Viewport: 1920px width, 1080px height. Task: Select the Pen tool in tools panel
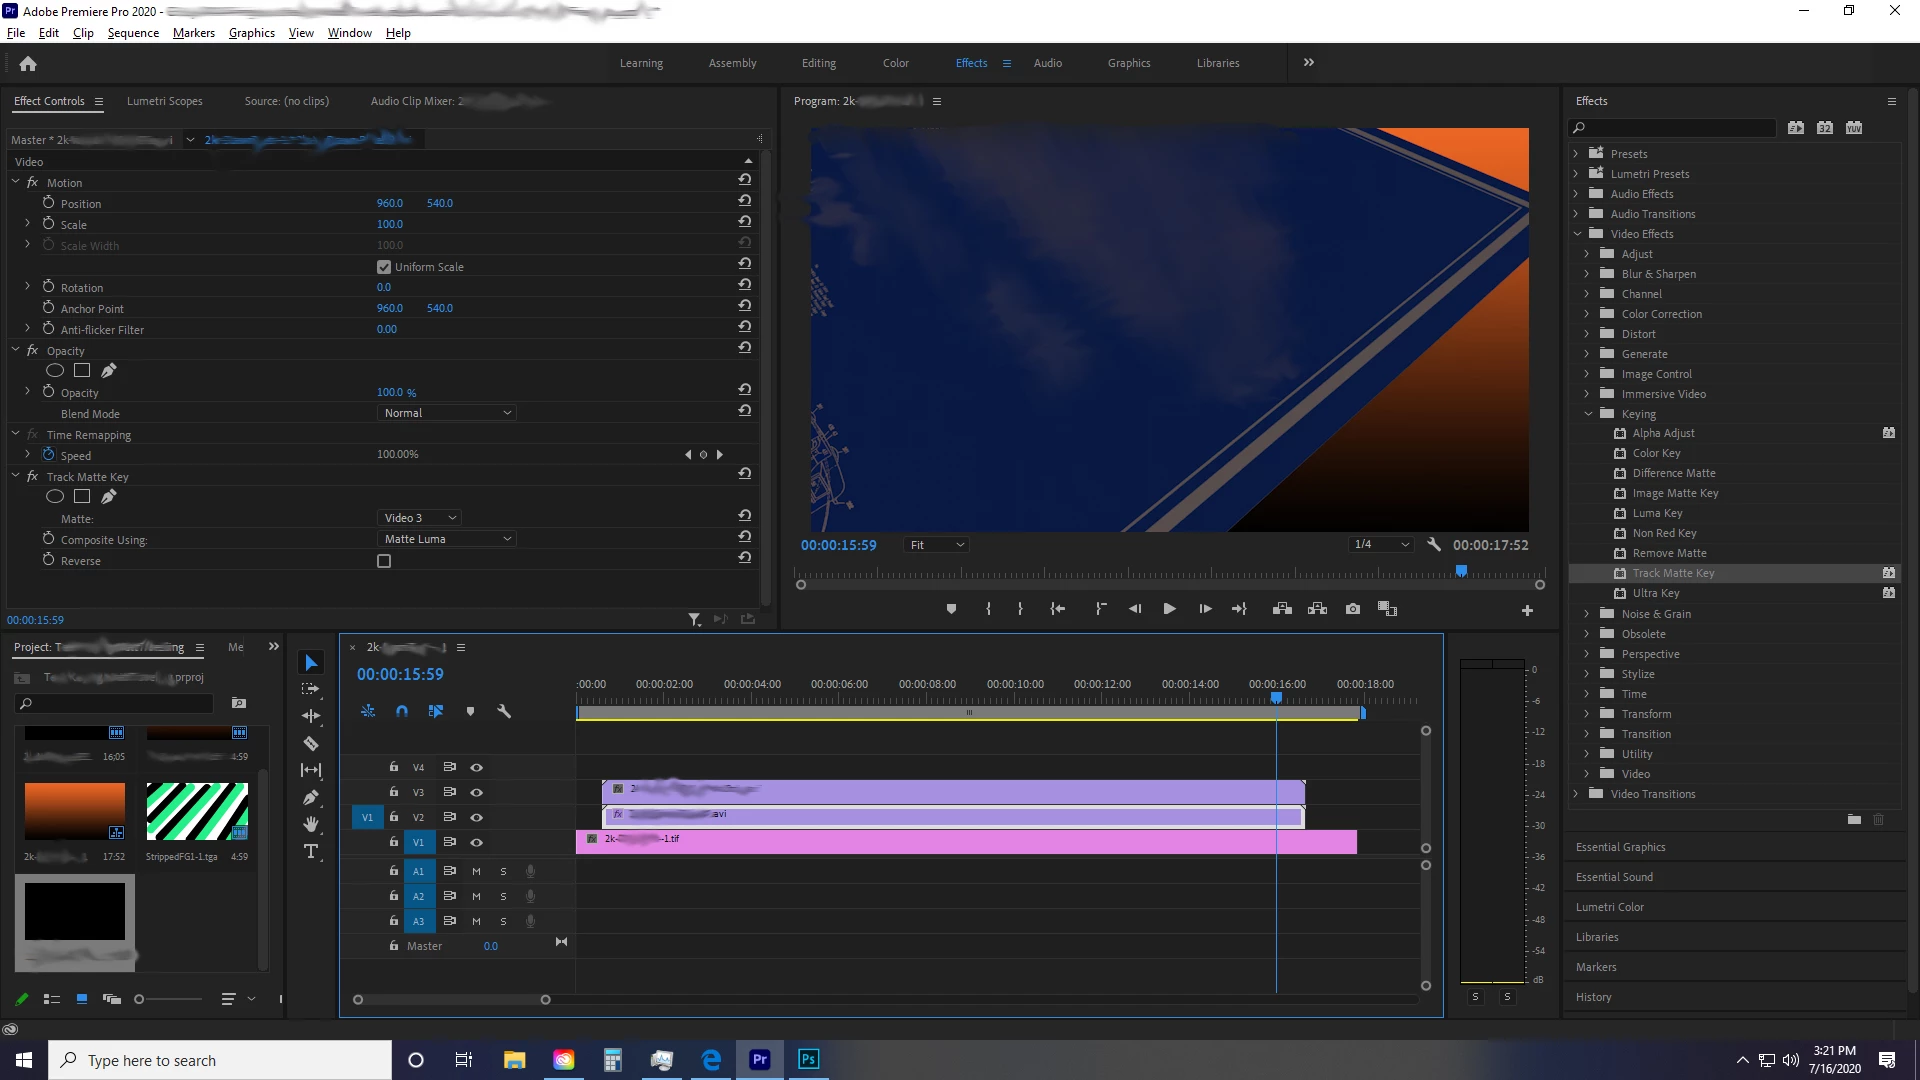click(311, 797)
